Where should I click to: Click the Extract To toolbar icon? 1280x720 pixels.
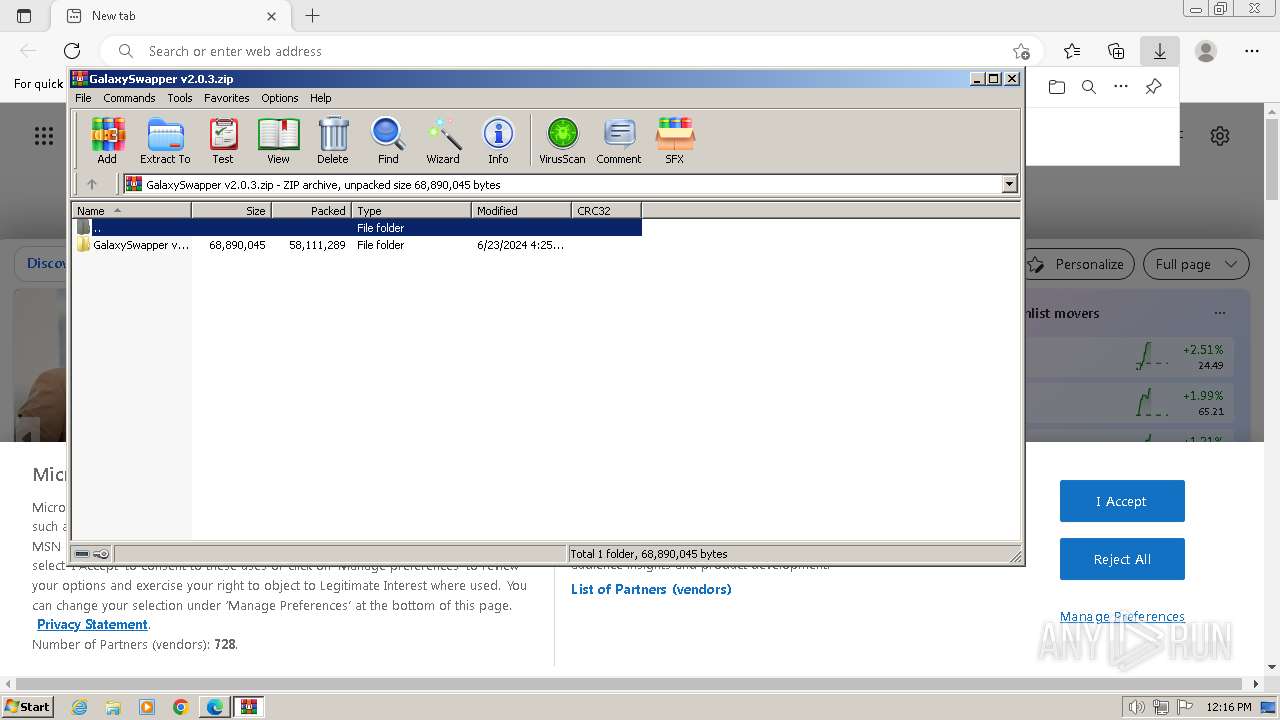pos(165,140)
